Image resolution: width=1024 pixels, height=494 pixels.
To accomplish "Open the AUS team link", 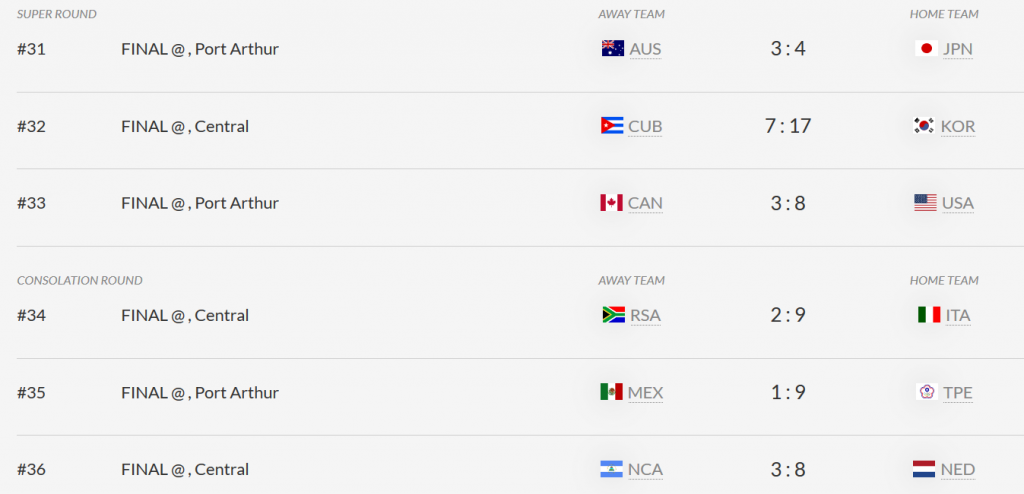I will (x=645, y=49).
